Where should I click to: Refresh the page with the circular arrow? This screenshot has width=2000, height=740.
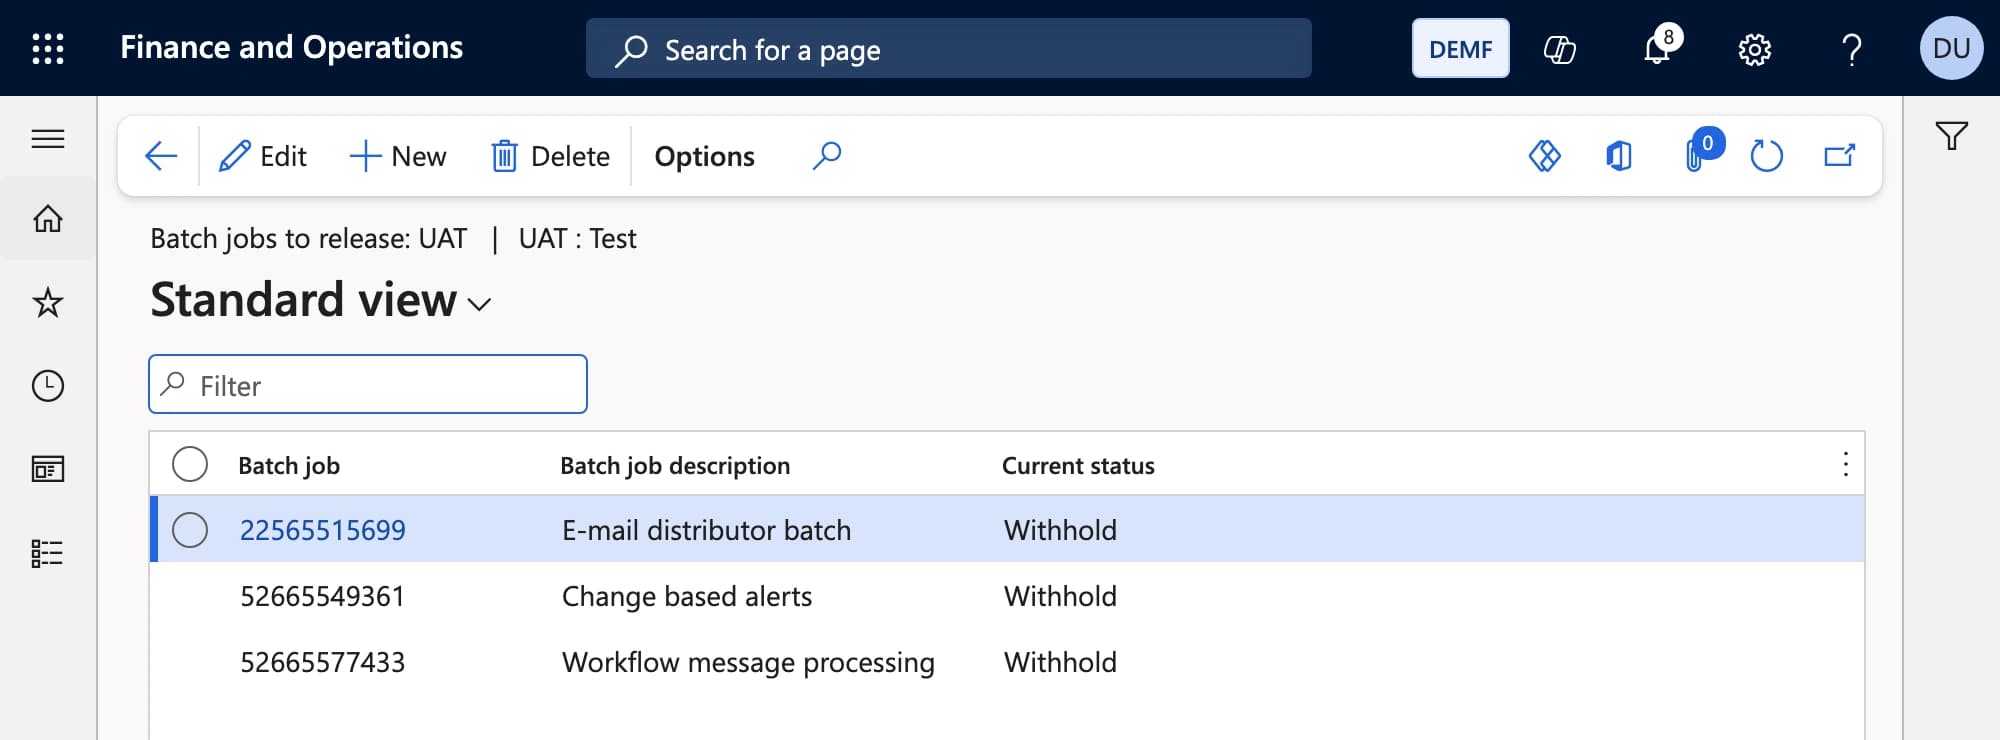click(x=1766, y=156)
